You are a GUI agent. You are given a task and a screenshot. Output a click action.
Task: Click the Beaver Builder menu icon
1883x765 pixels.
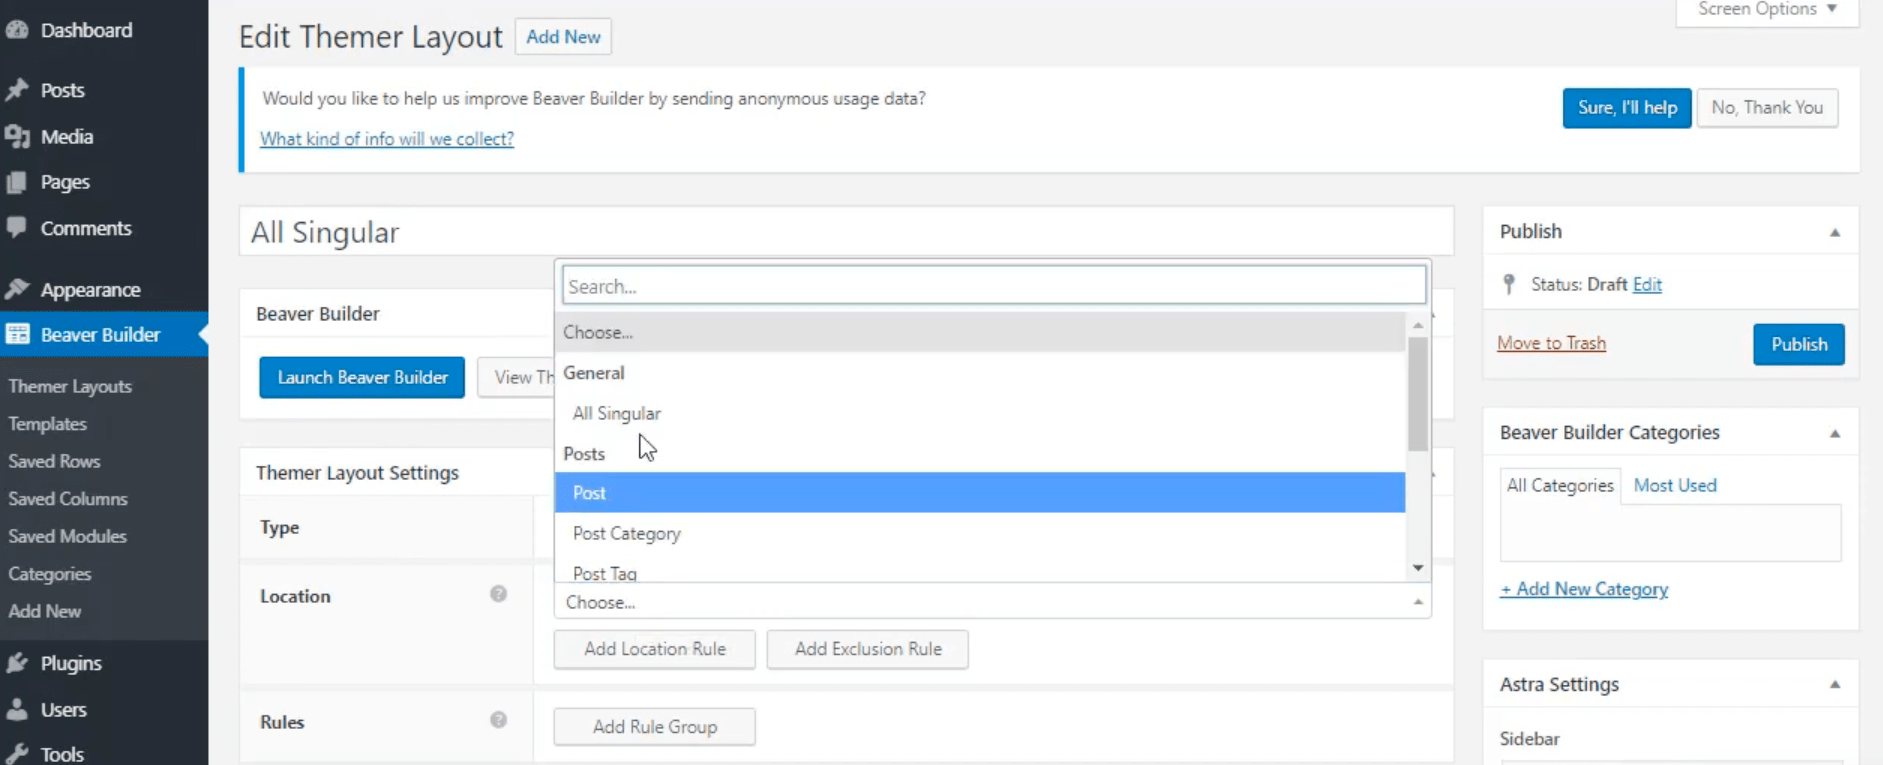tap(17, 334)
